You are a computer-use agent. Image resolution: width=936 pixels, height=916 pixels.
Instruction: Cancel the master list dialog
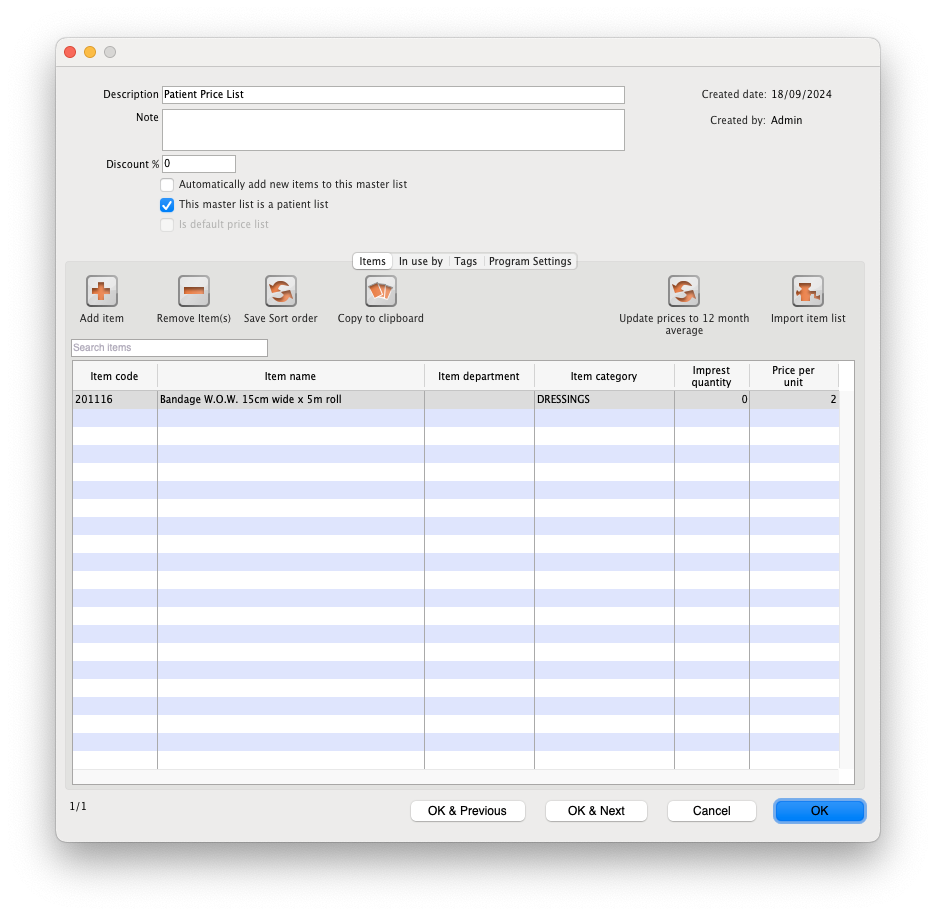(x=712, y=811)
